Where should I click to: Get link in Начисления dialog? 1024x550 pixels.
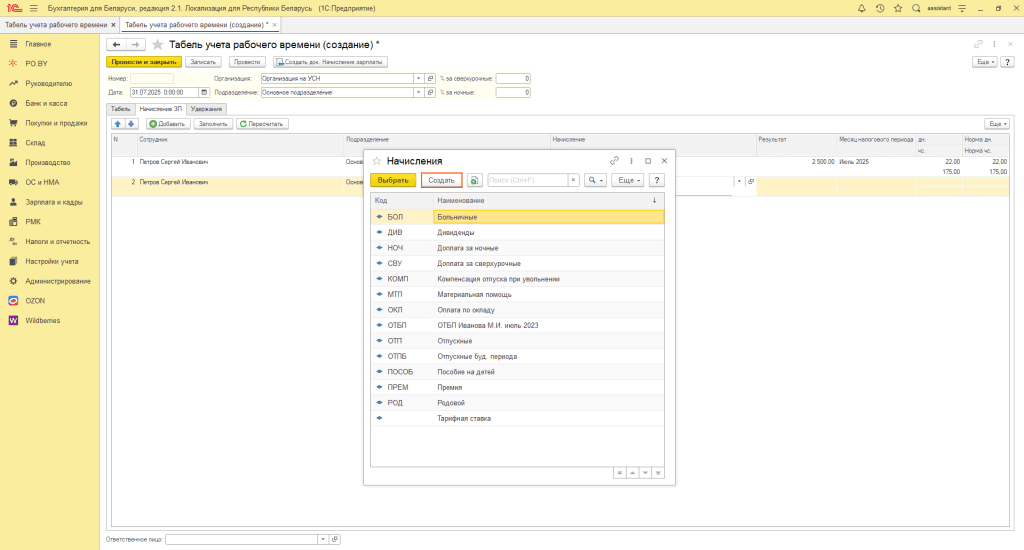614,161
